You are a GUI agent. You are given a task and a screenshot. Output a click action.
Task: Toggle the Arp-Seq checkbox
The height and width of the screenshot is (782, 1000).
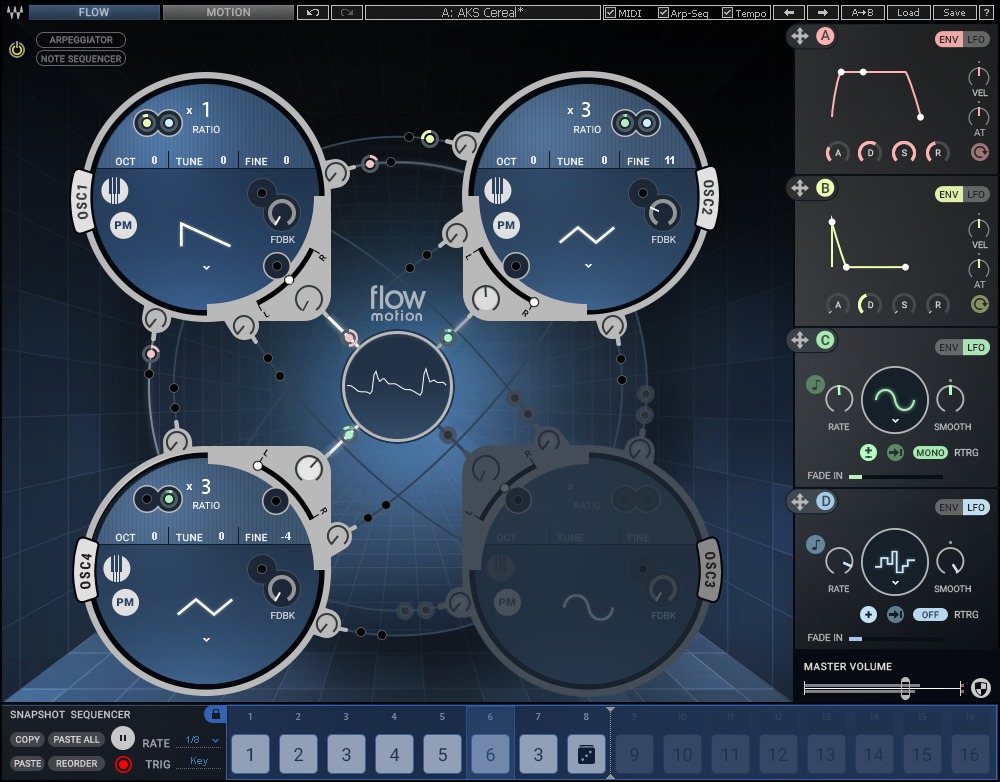pyautogui.click(x=663, y=12)
